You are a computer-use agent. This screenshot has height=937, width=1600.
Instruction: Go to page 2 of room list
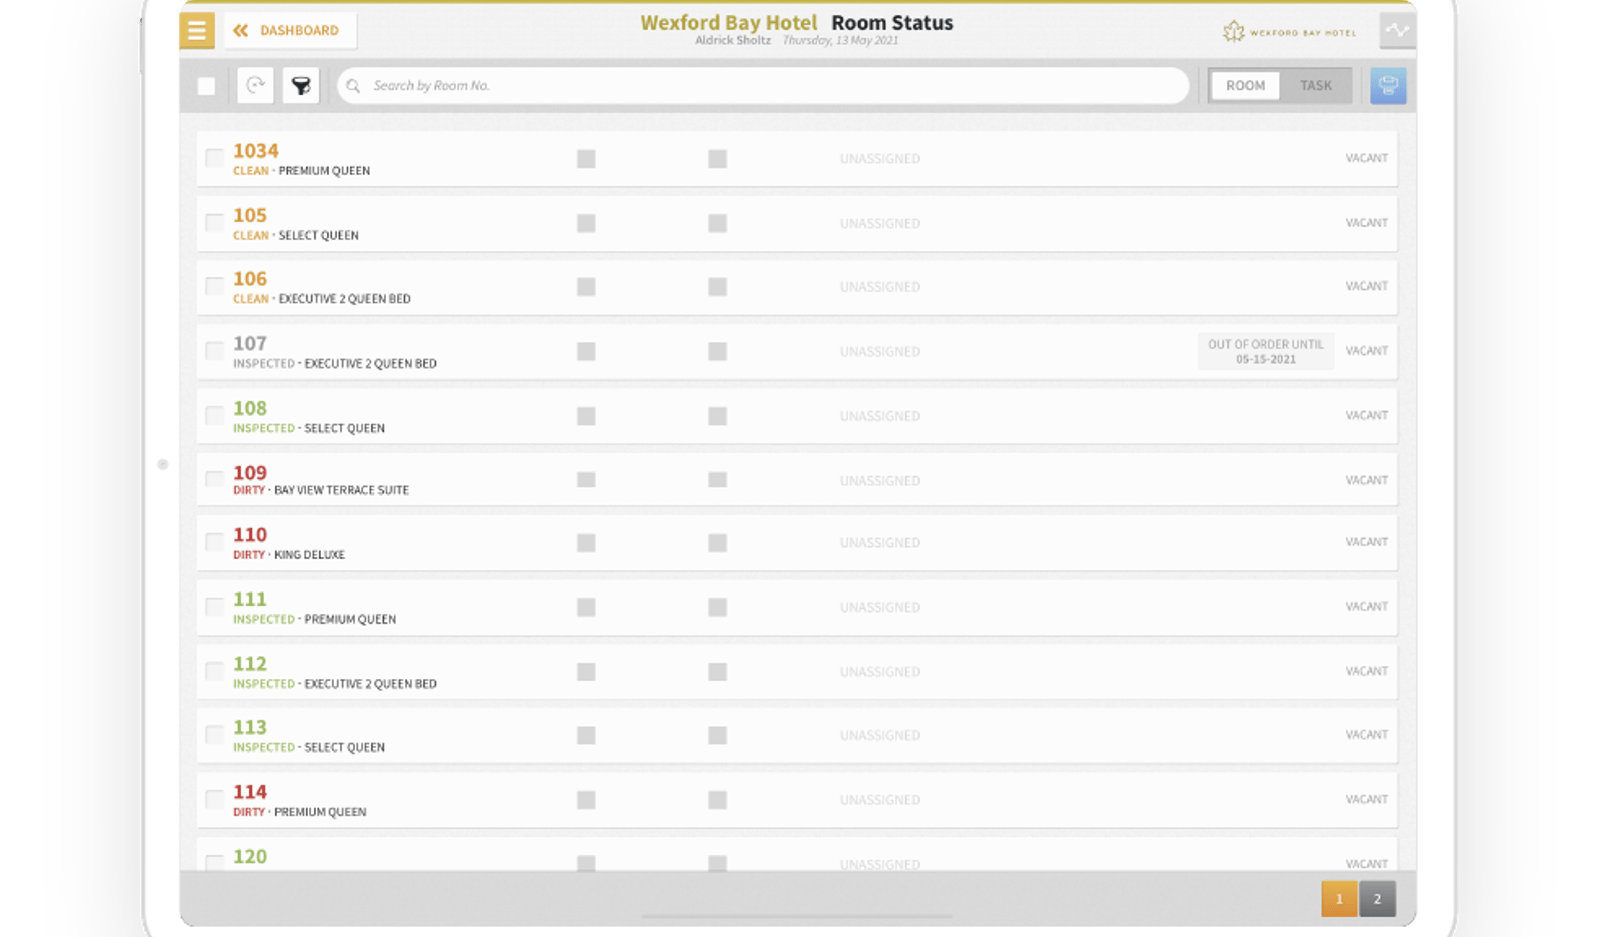tap(1377, 899)
